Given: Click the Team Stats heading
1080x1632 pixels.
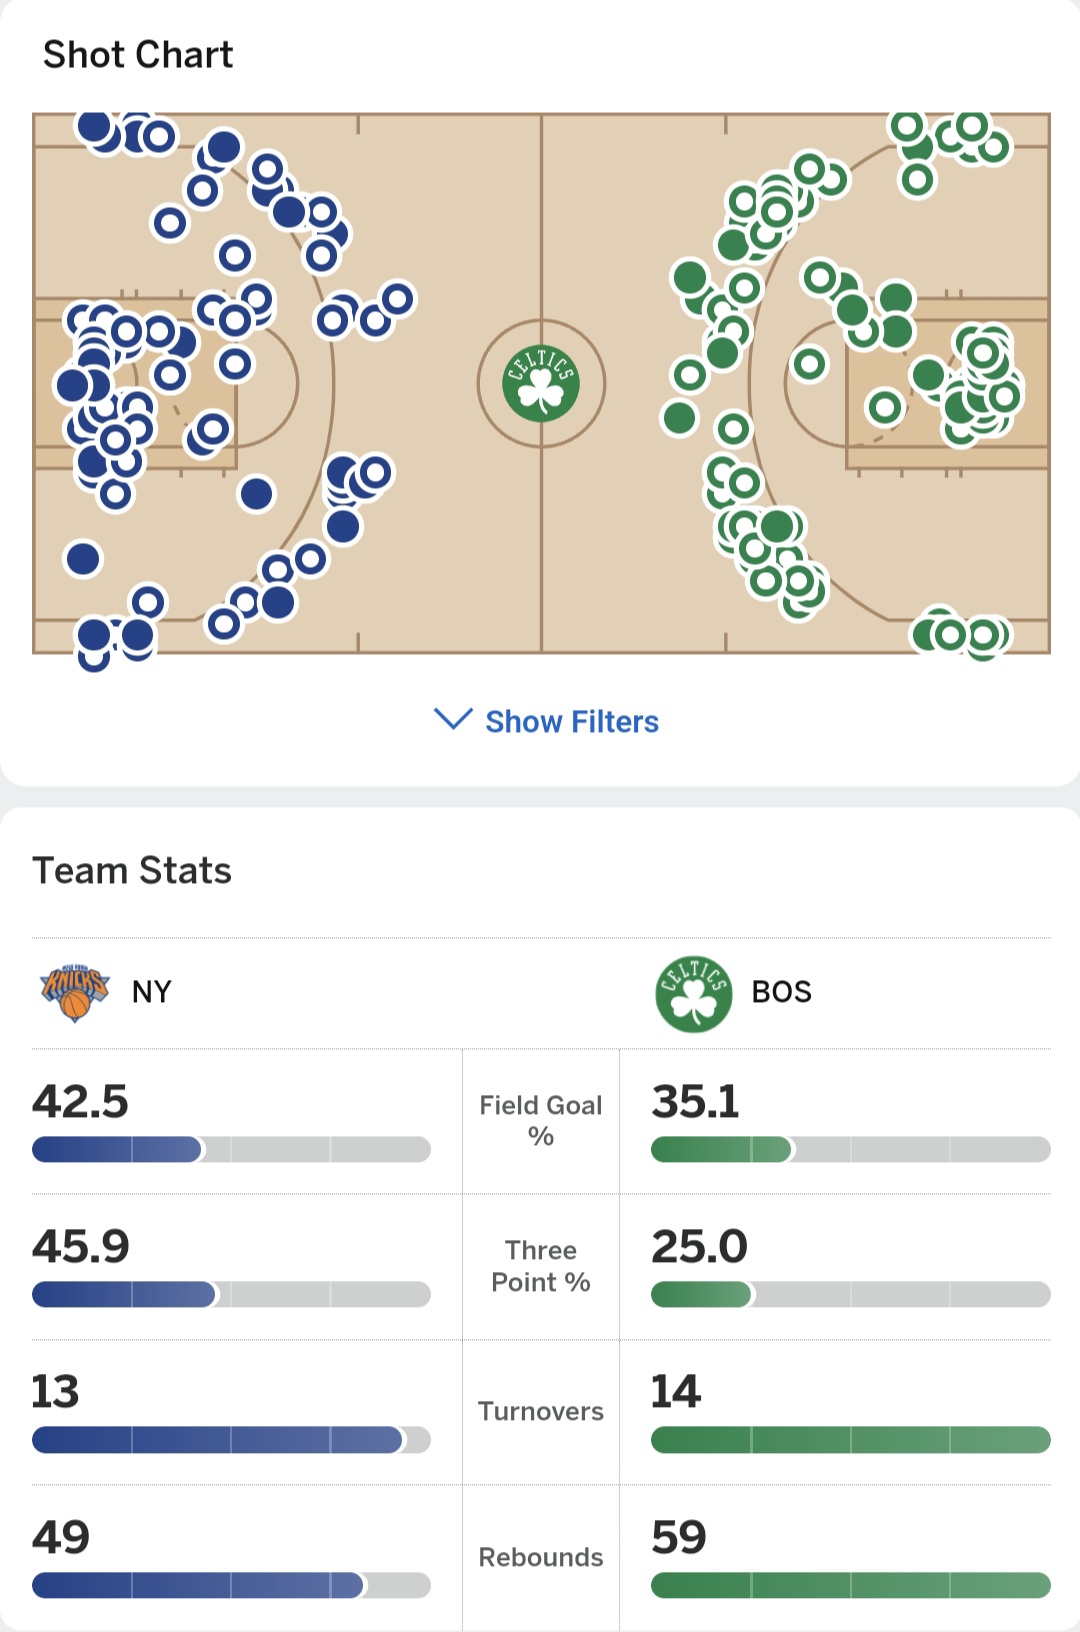Looking at the screenshot, I should 132,871.
